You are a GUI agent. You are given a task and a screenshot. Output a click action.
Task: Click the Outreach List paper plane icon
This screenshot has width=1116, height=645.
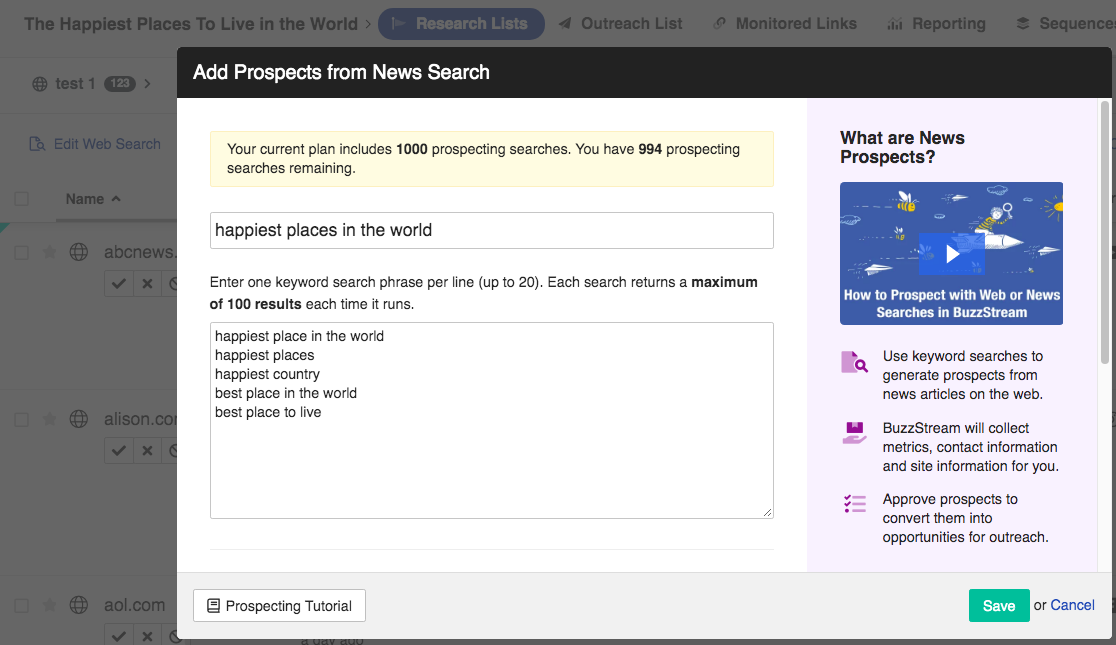coord(565,24)
